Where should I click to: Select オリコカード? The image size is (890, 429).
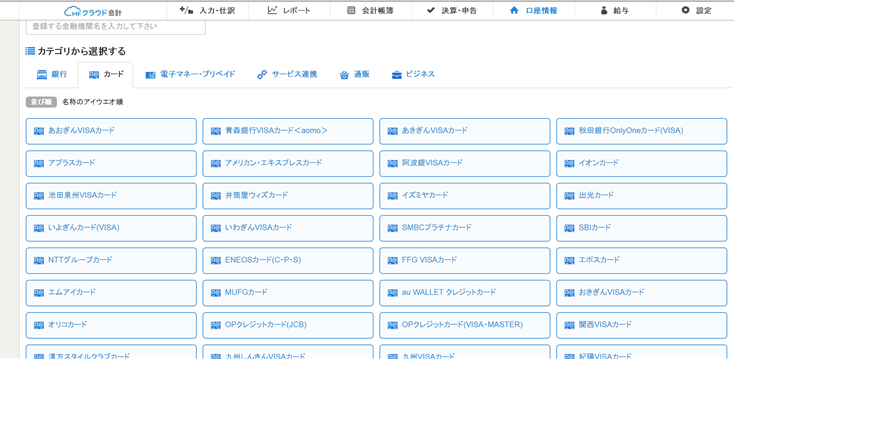[111, 325]
